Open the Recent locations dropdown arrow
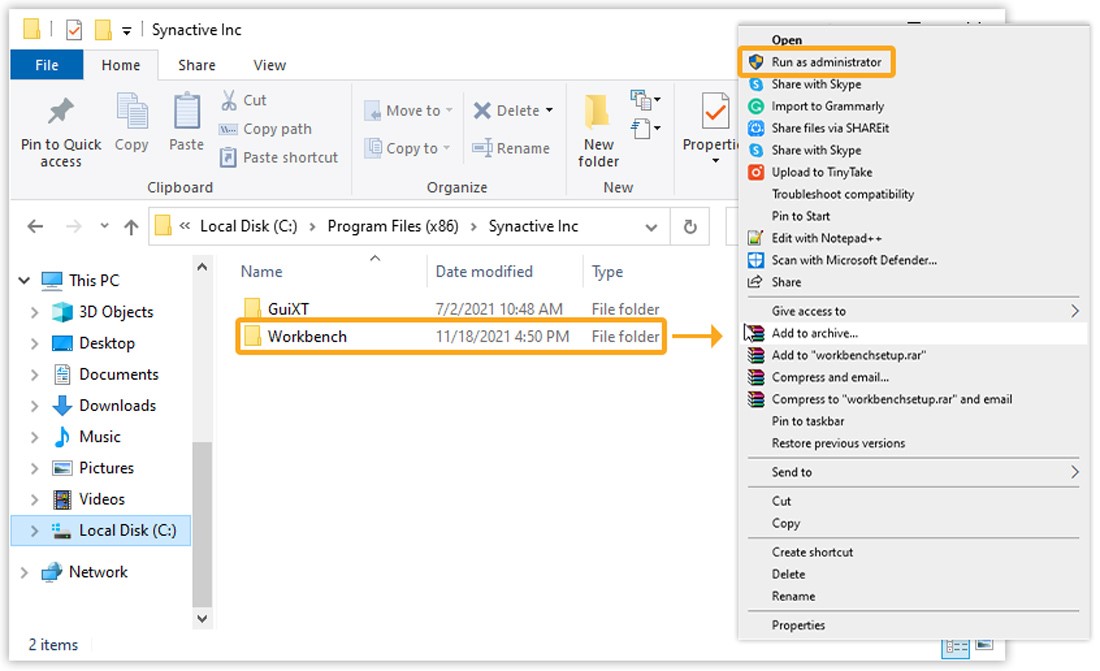The height and width of the screenshot is (671, 1100). click(105, 226)
